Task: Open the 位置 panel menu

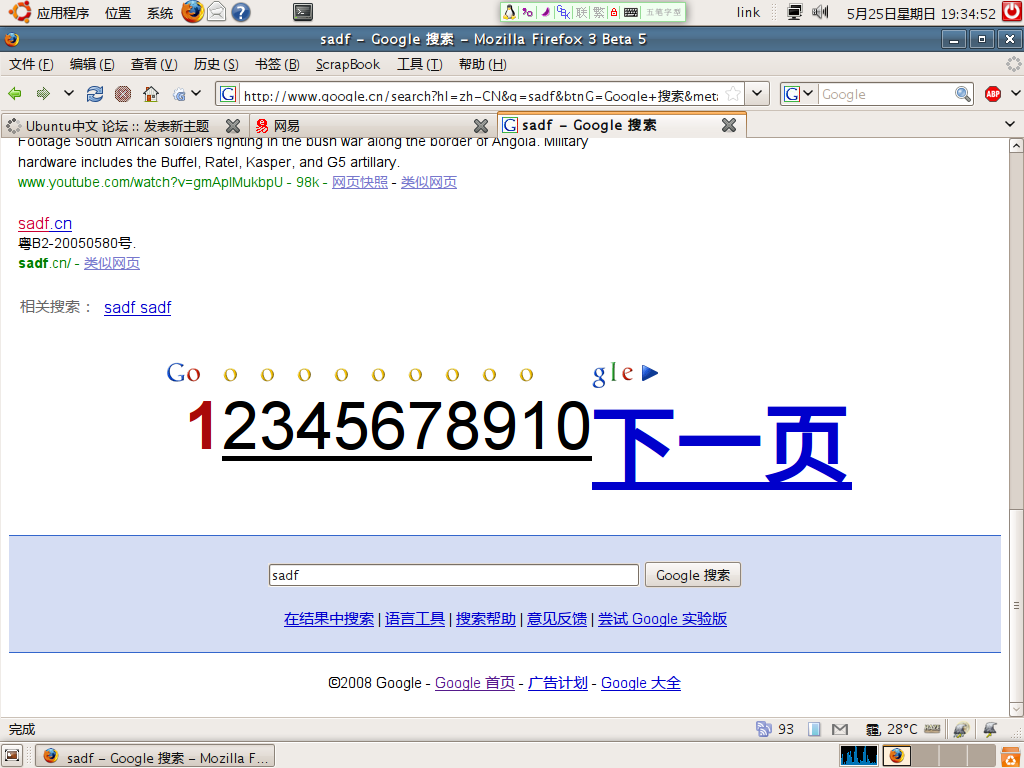Action: (x=118, y=12)
